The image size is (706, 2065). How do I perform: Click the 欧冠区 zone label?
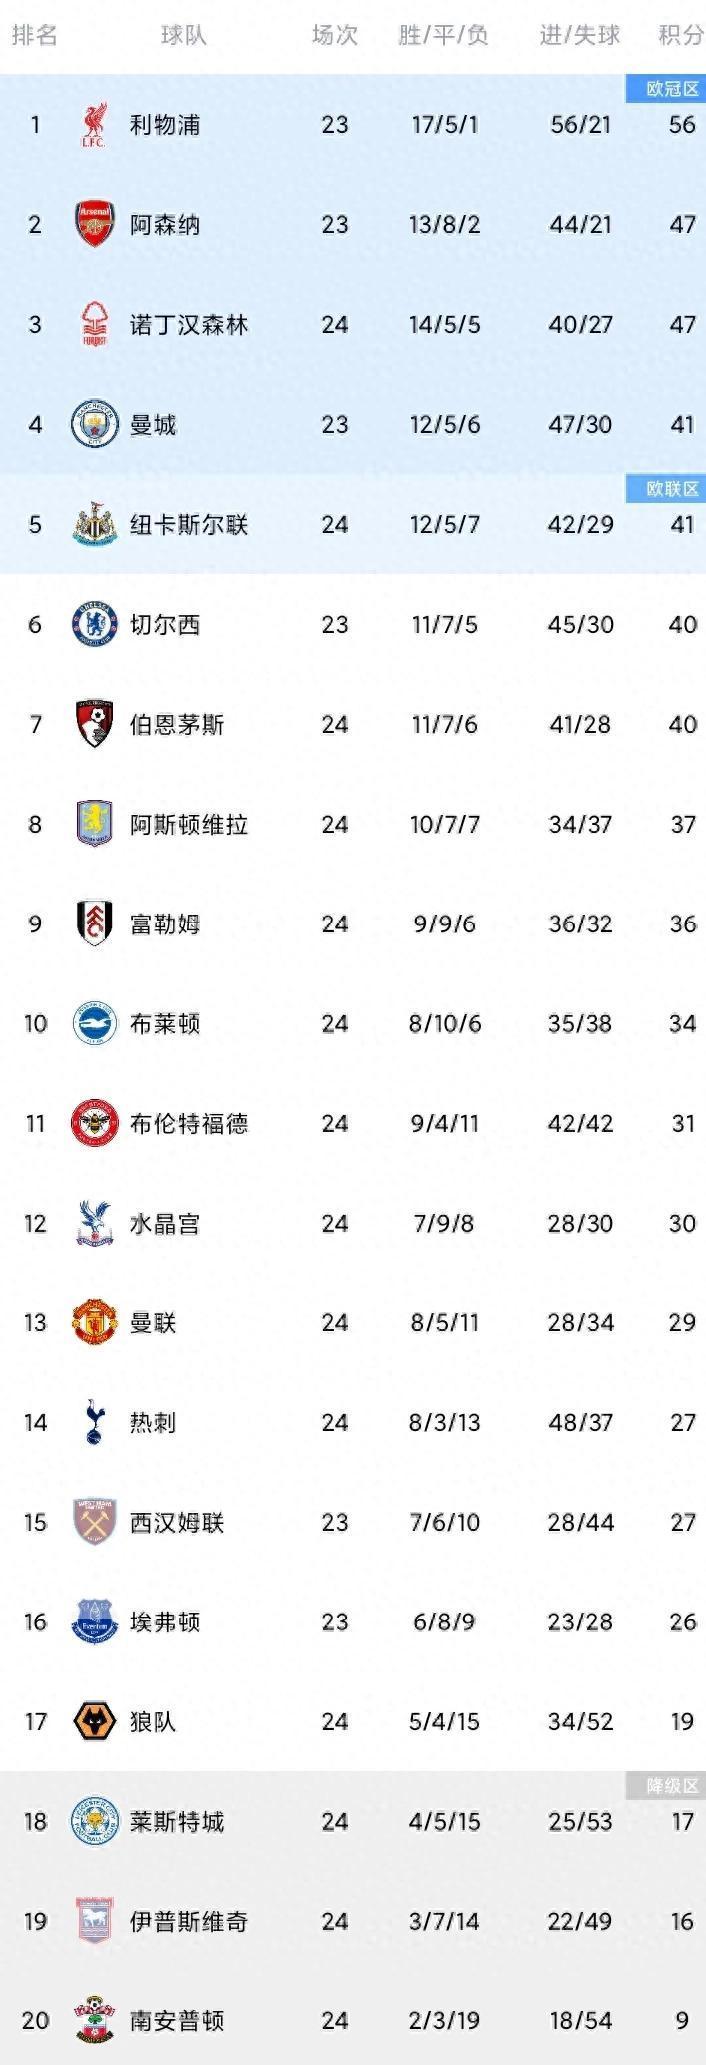(x=666, y=88)
